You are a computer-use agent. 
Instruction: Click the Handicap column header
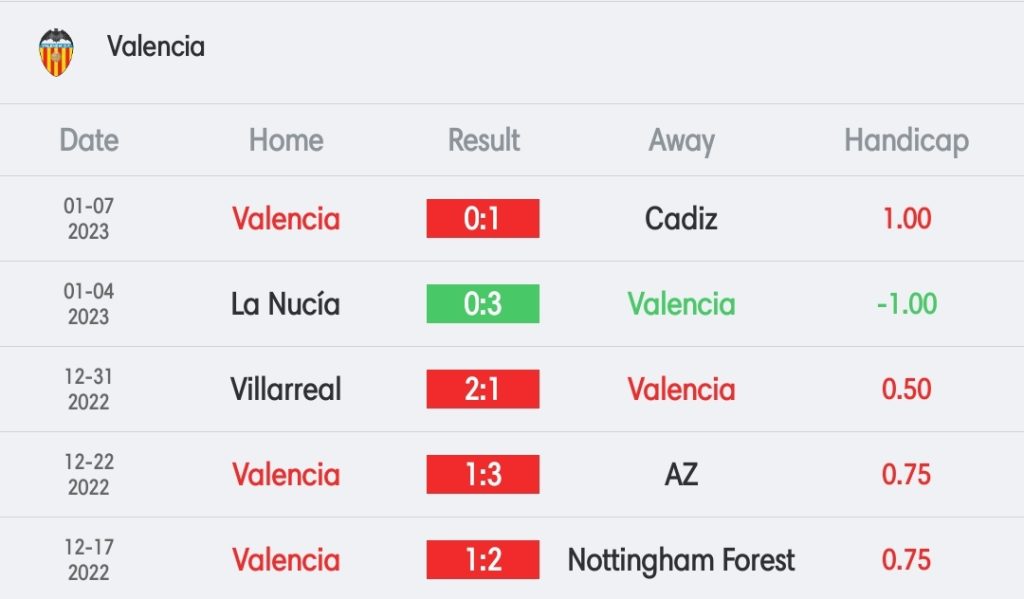[x=906, y=141]
